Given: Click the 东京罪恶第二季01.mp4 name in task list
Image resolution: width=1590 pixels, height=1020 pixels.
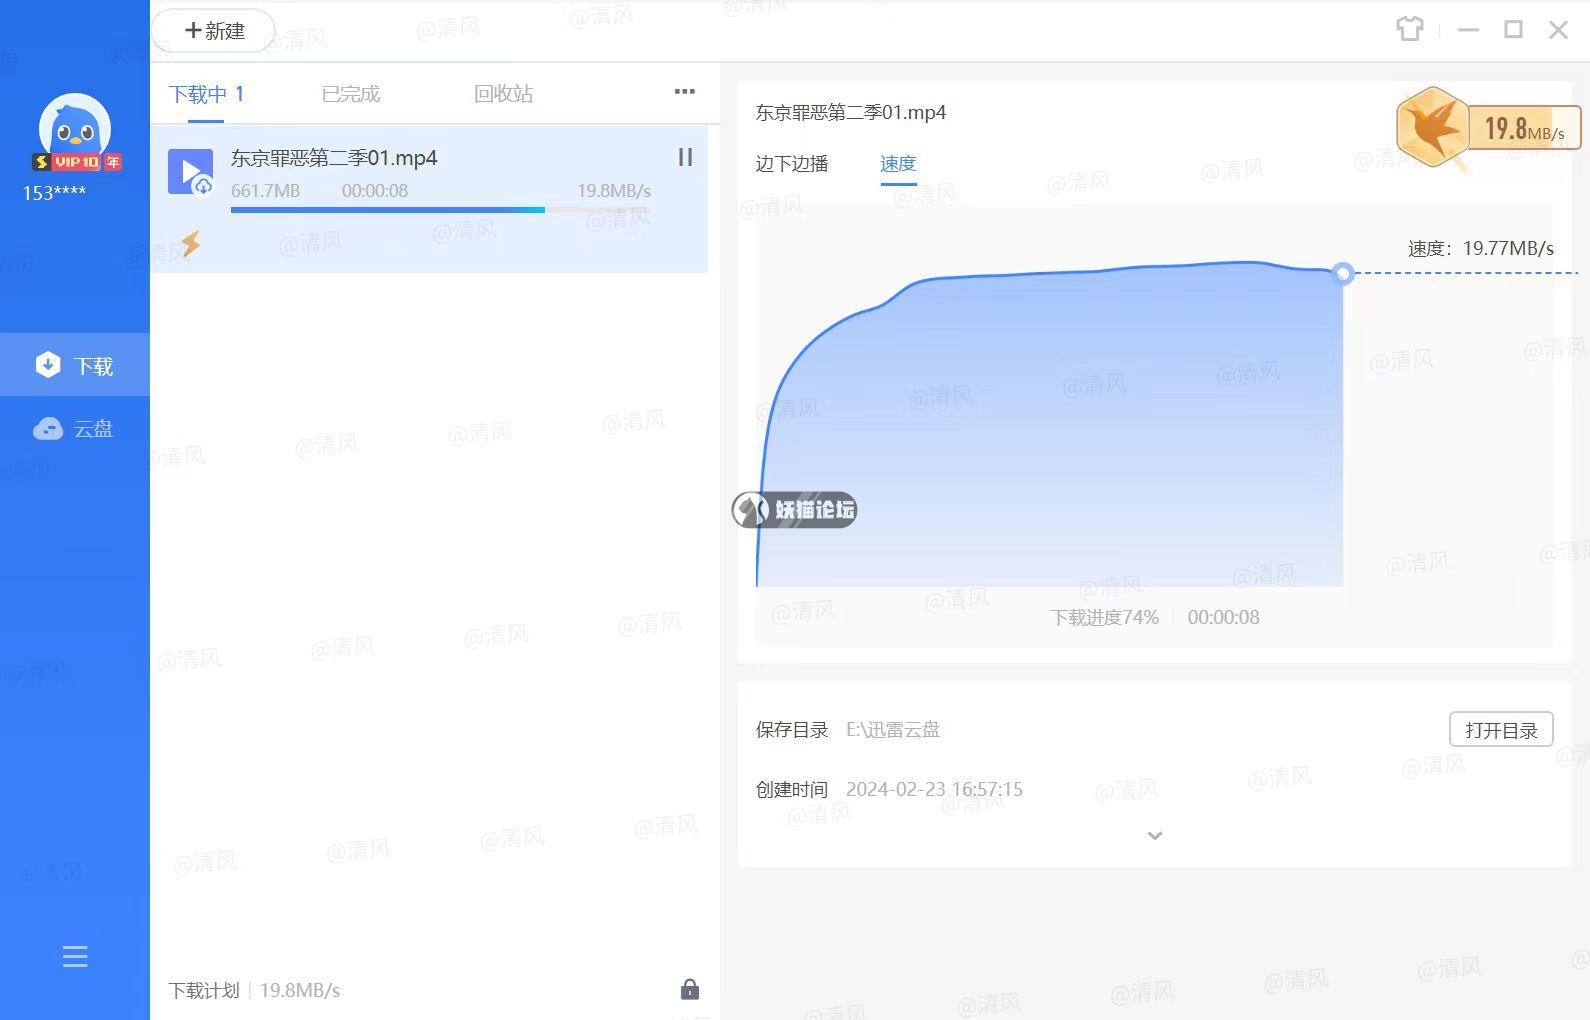Looking at the screenshot, I should [334, 158].
